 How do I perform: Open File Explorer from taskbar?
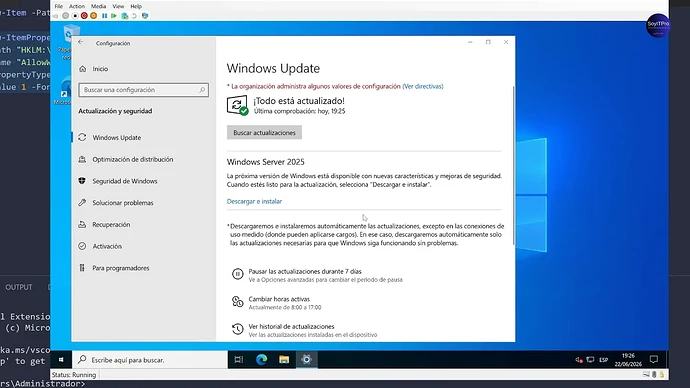(x=284, y=360)
